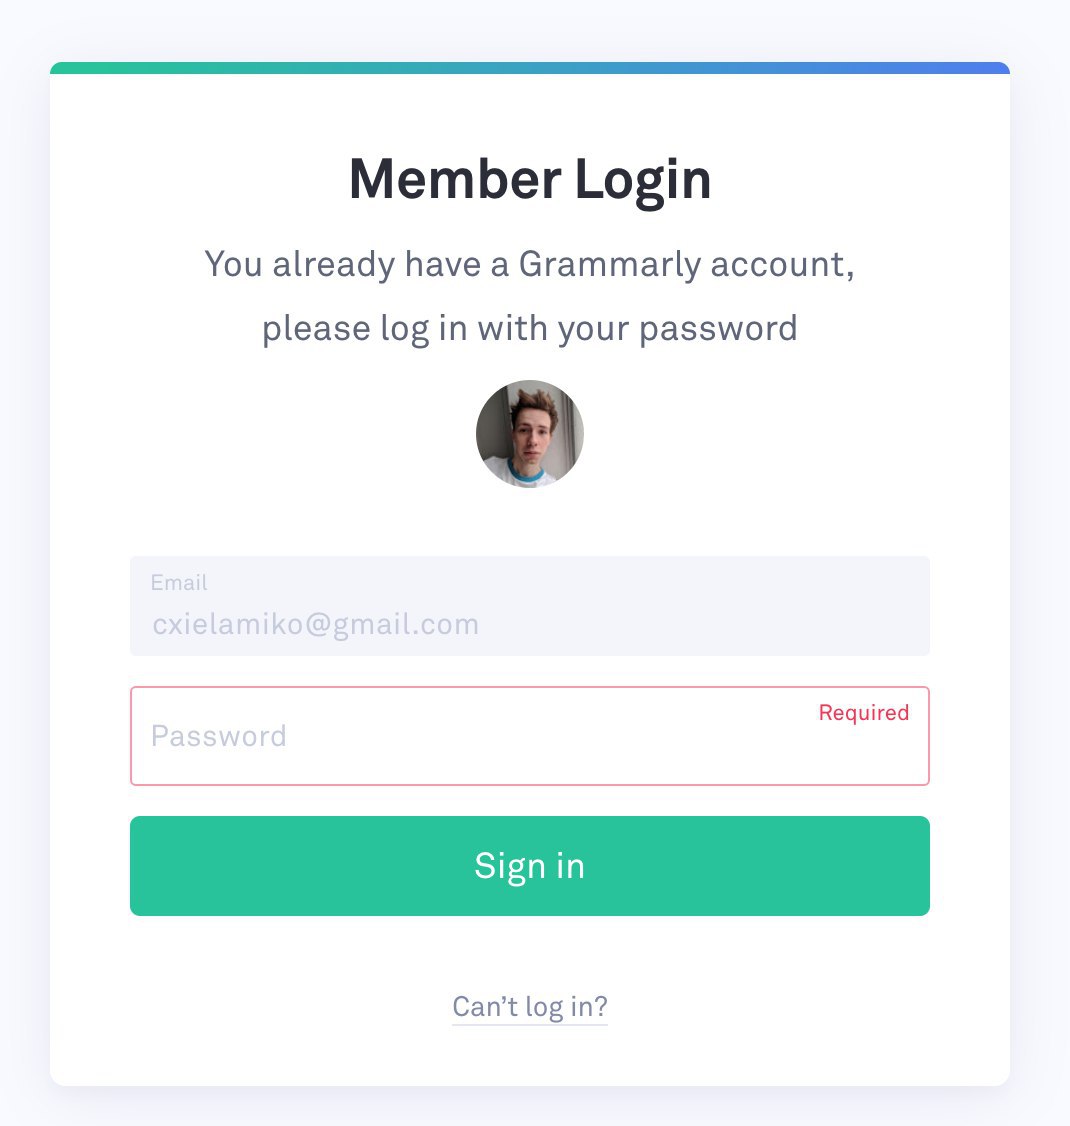Screen dimensions: 1070x1126
Task: Select the disabled Email field
Action: click(x=530, y=605)
